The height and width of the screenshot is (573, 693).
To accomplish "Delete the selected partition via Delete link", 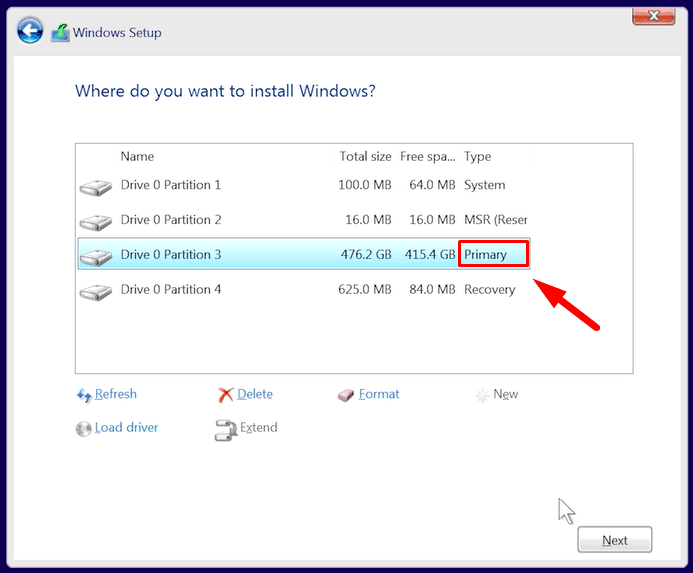I will coord(255,394).
